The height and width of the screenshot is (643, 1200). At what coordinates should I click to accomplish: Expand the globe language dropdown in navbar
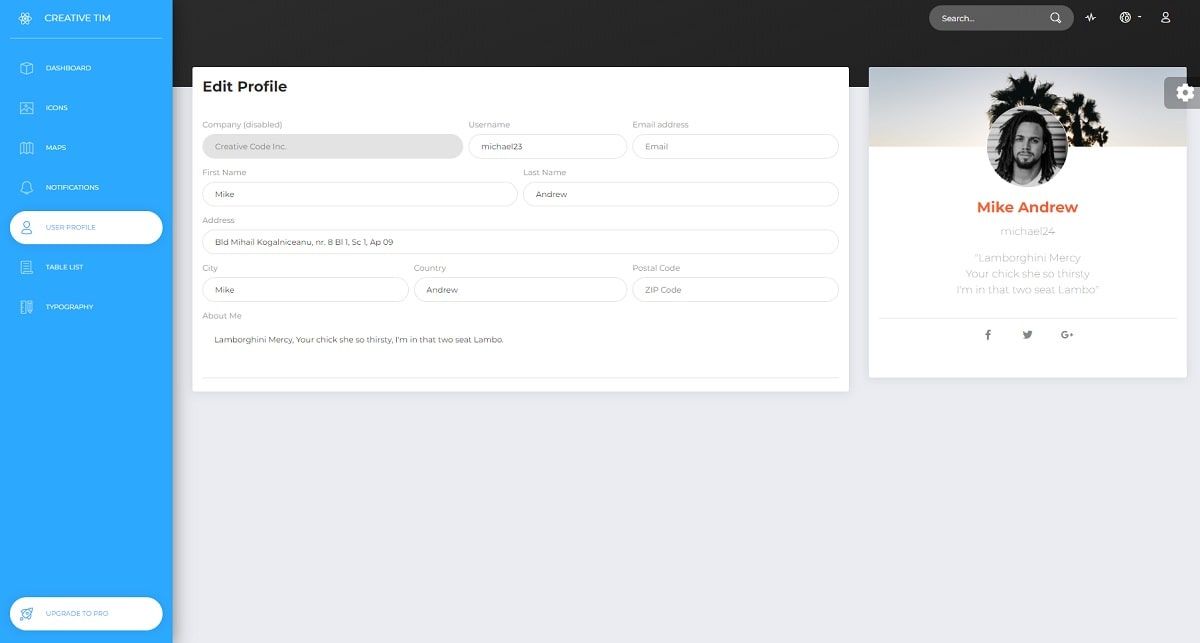[x=1125, y=17]
